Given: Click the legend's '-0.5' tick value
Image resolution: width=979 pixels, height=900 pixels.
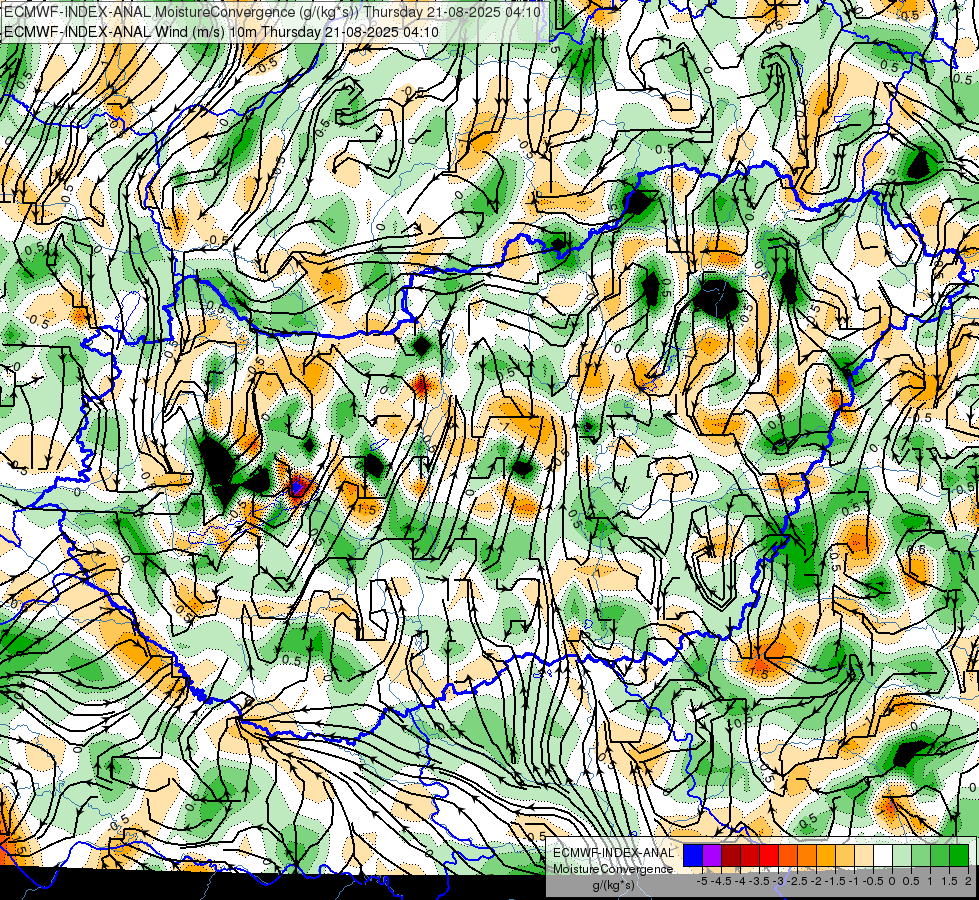Looking at the screenshot, I should [x=873, y=881].
